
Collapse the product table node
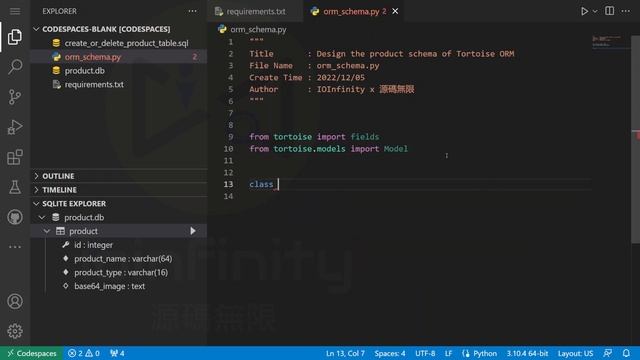point(47,231)
